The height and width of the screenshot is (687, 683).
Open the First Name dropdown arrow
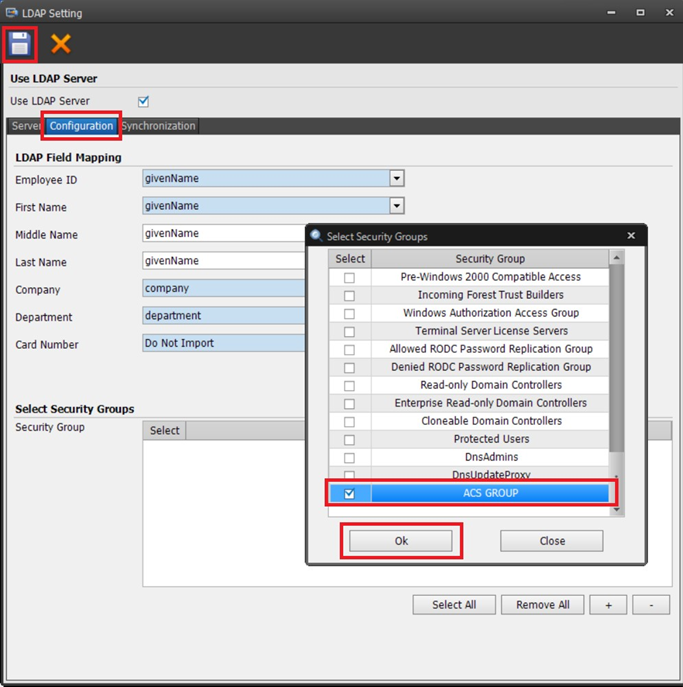point(397,206)
